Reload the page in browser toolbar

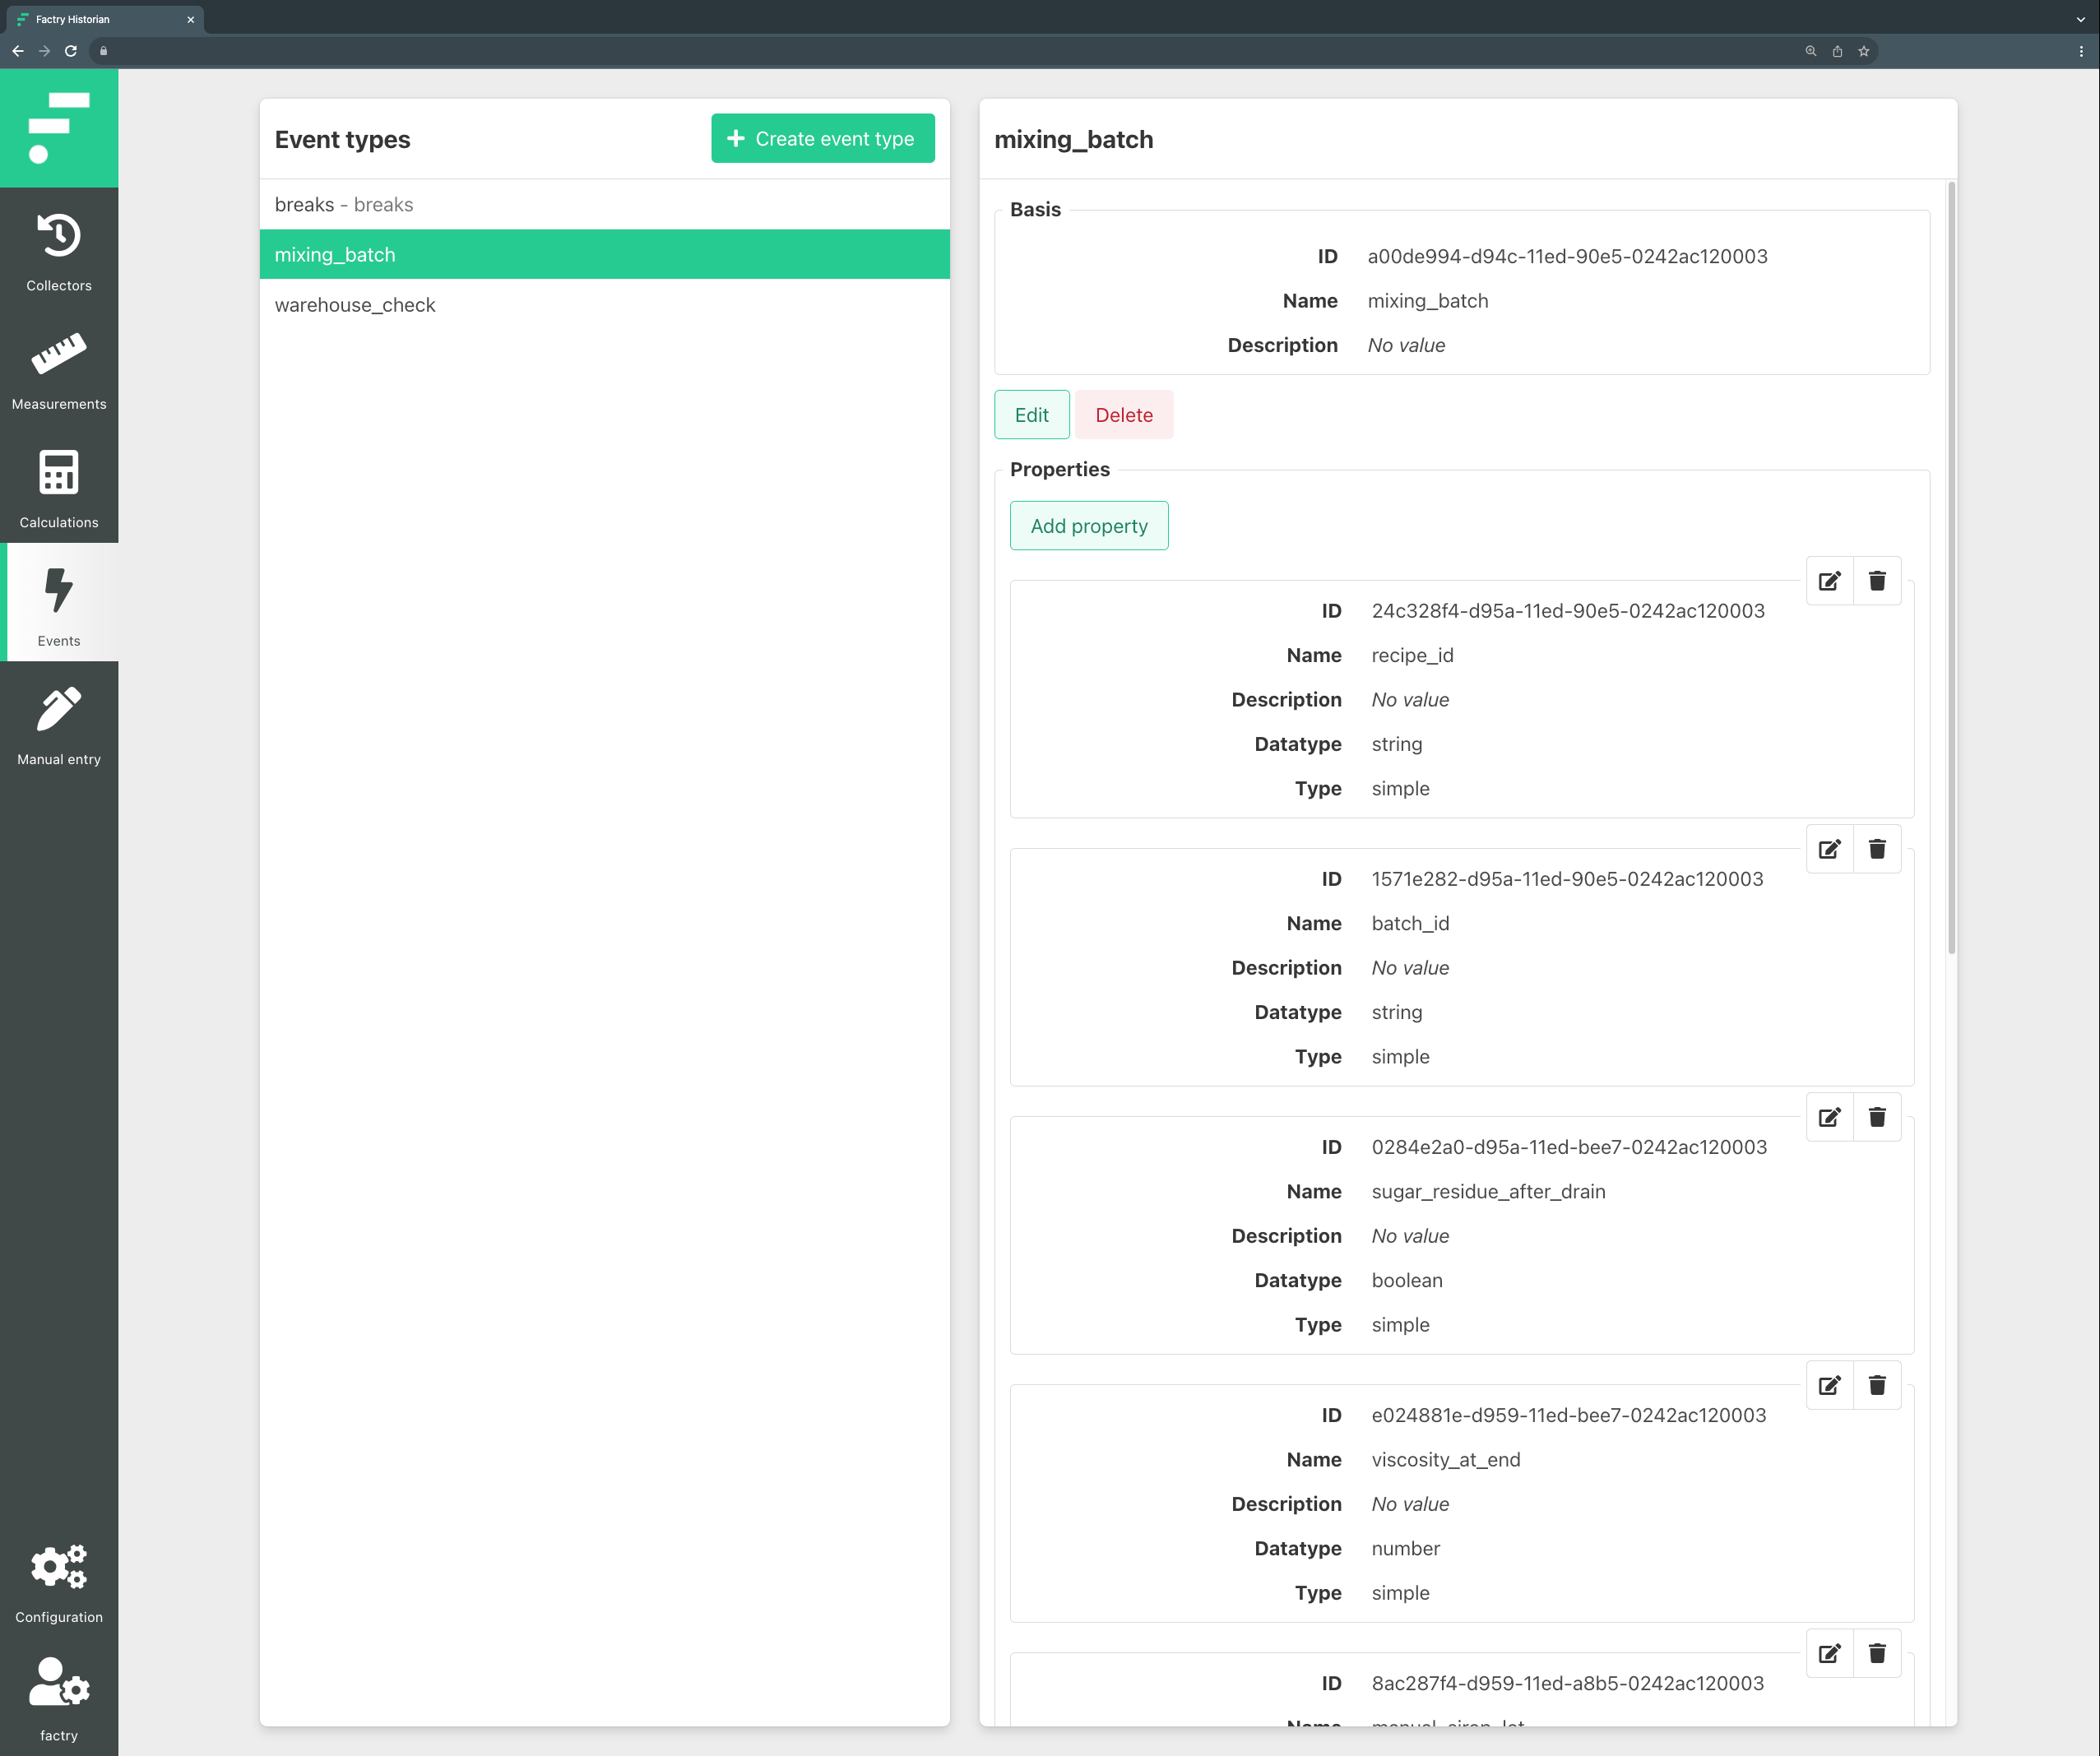(x=71, y=51)
